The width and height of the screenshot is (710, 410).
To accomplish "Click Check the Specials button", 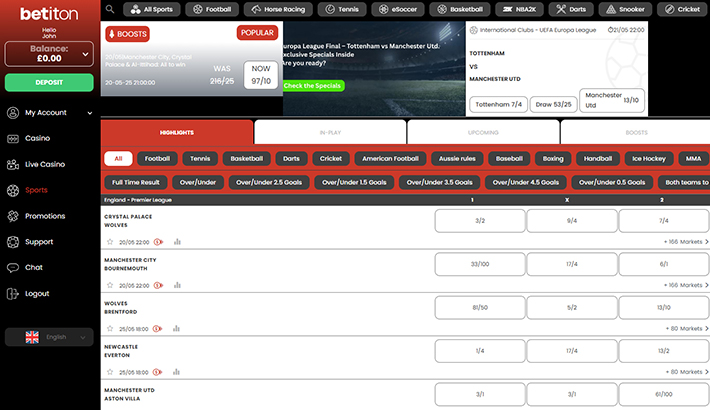I will click(313, 86).
